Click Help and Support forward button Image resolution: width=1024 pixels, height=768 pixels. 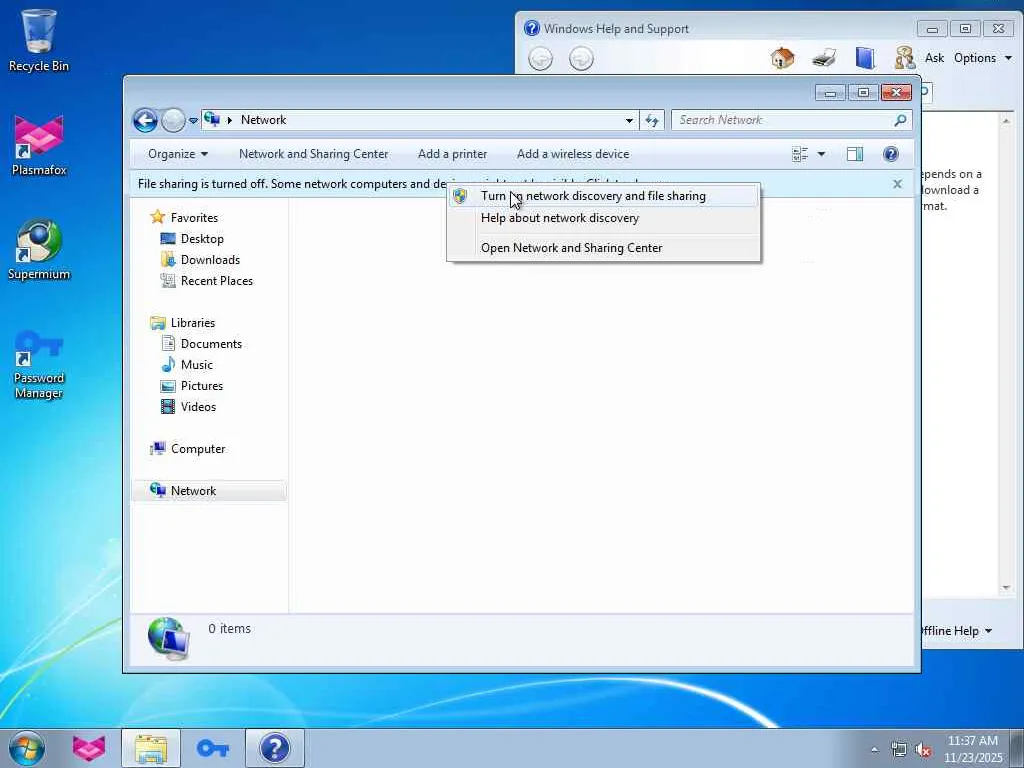pyautogui.click(x=581, y=59)
